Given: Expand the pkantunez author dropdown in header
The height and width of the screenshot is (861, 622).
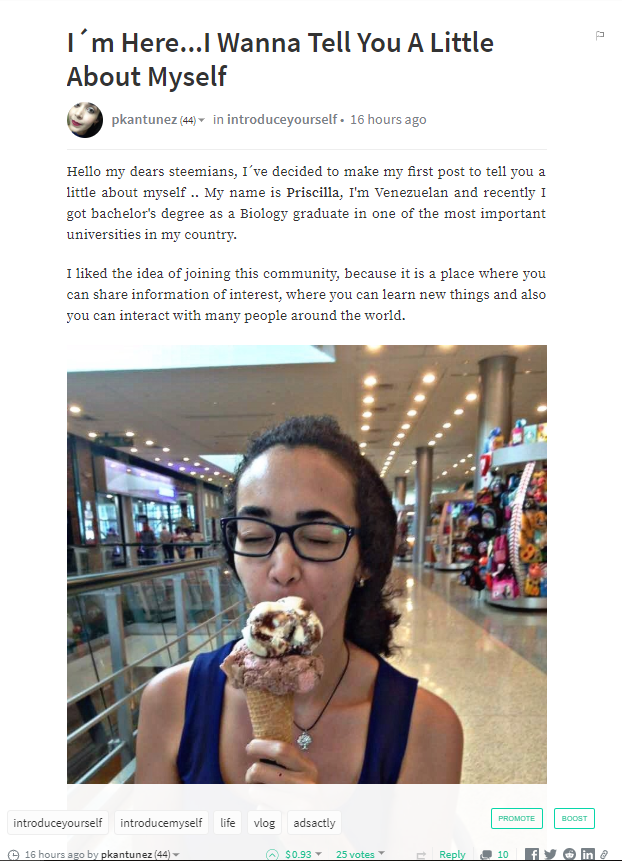Looking at the screenshot, I should (x=201, y=120).
